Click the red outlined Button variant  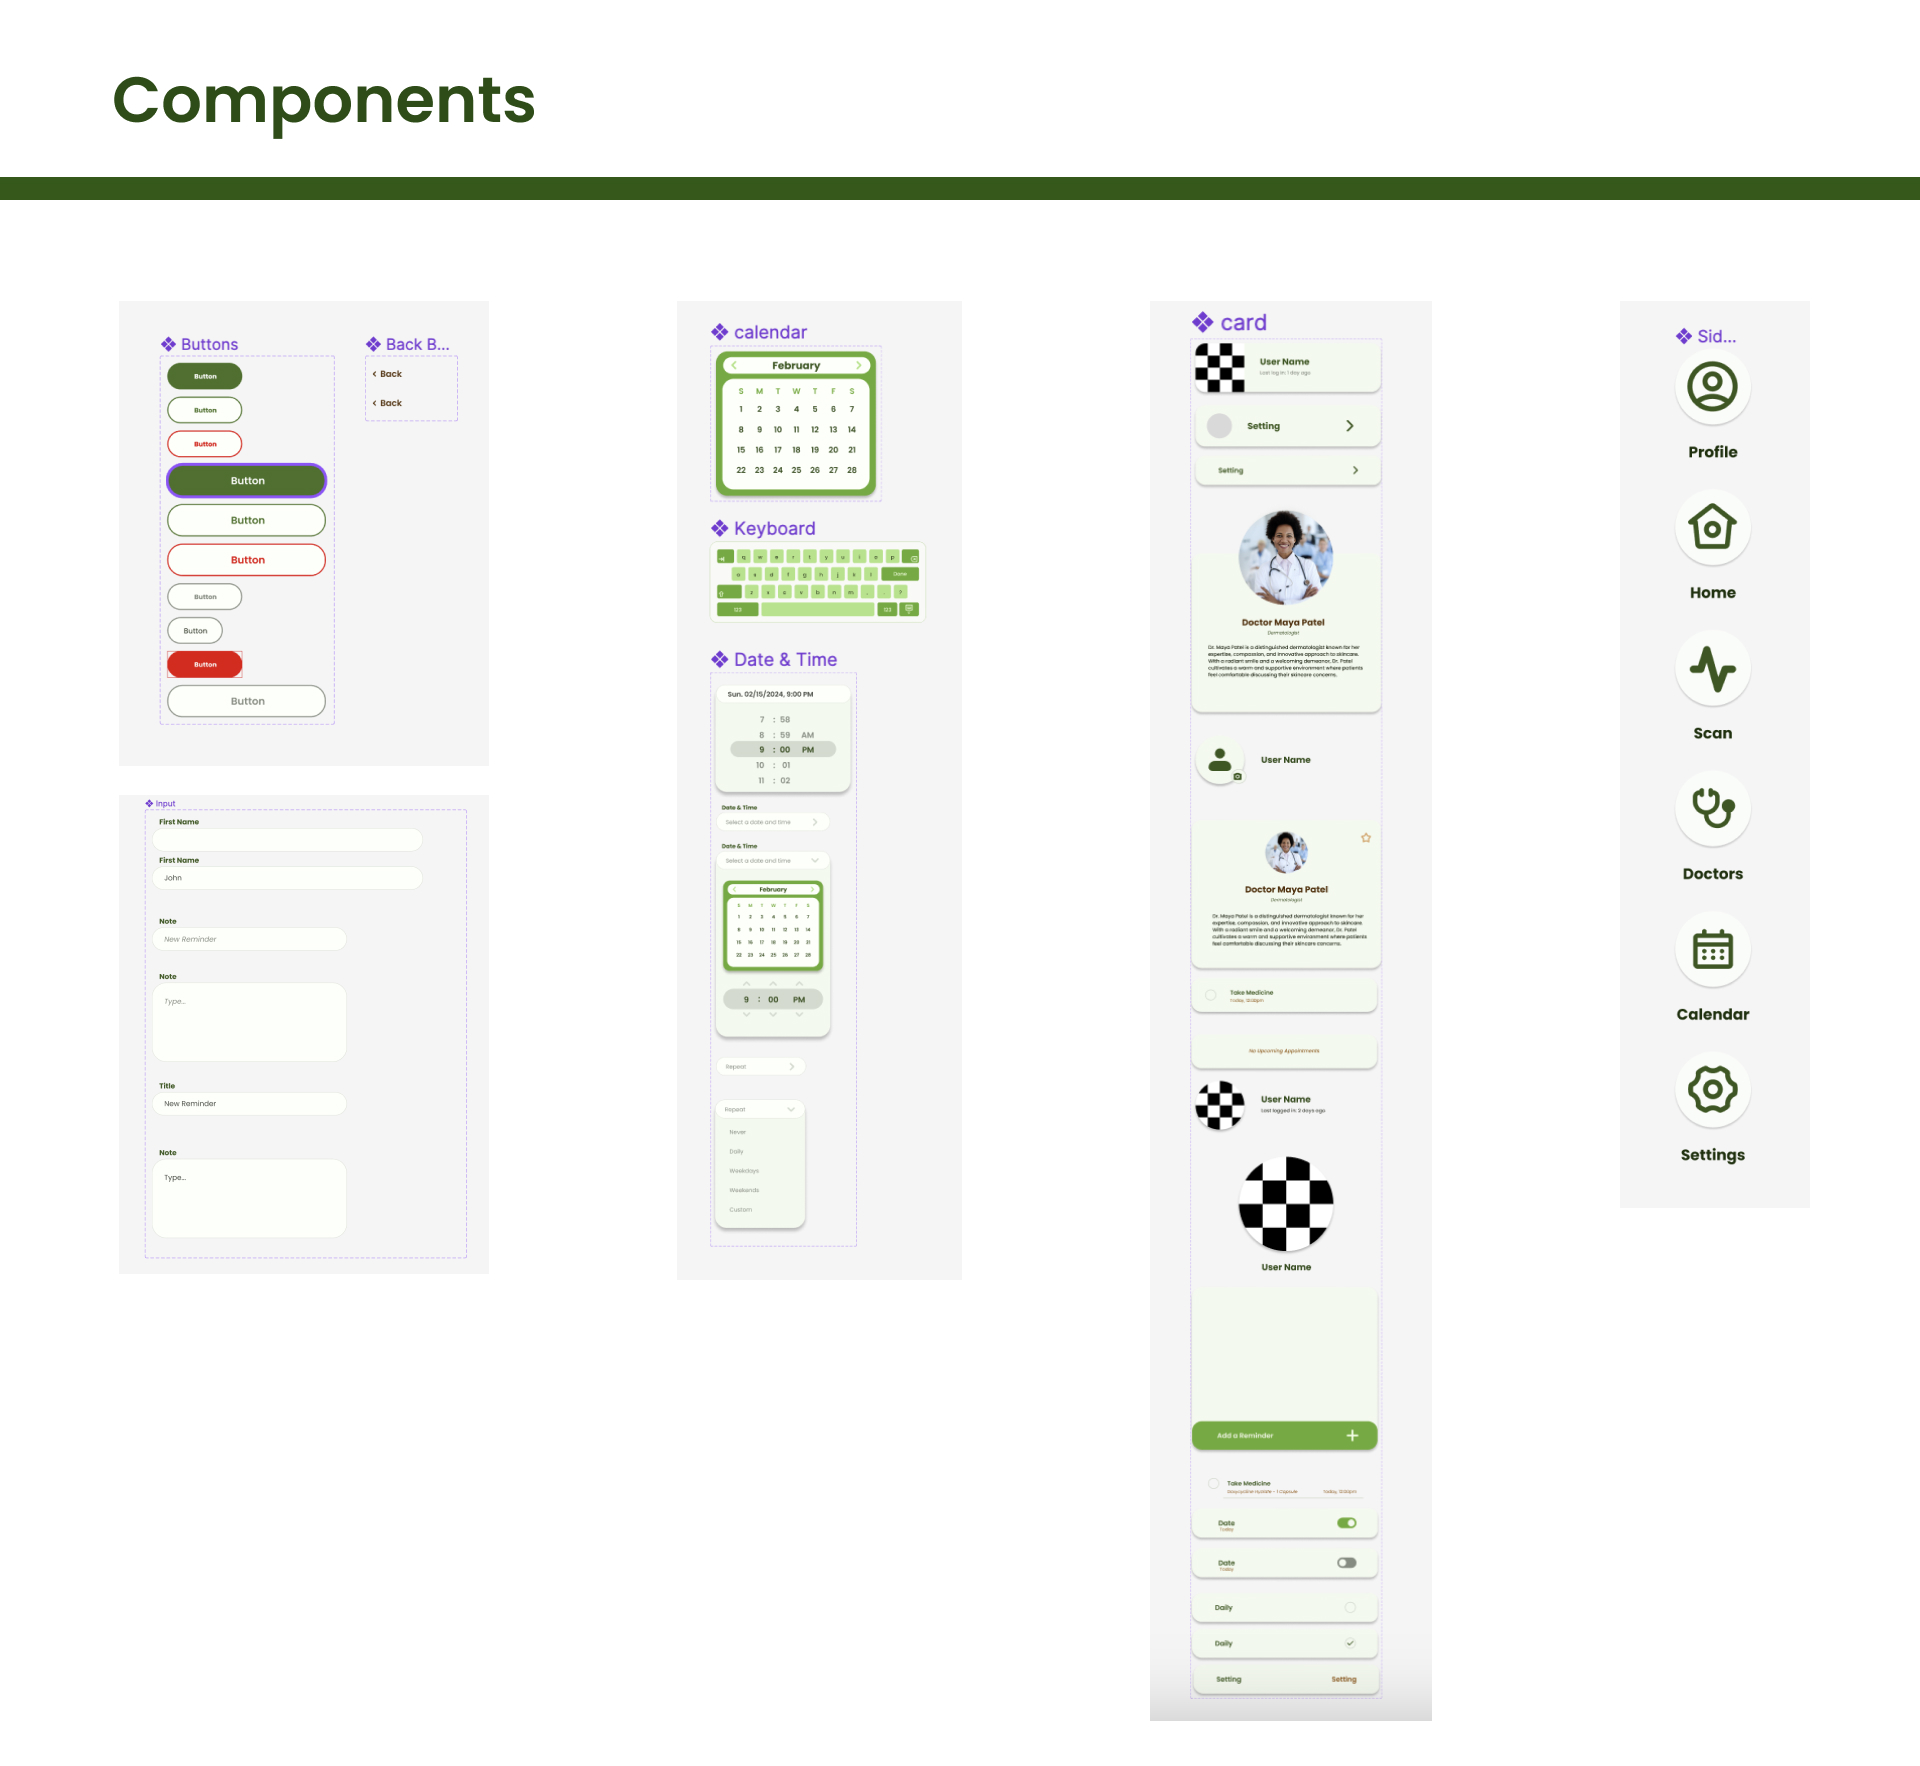(x=248, y=560)
